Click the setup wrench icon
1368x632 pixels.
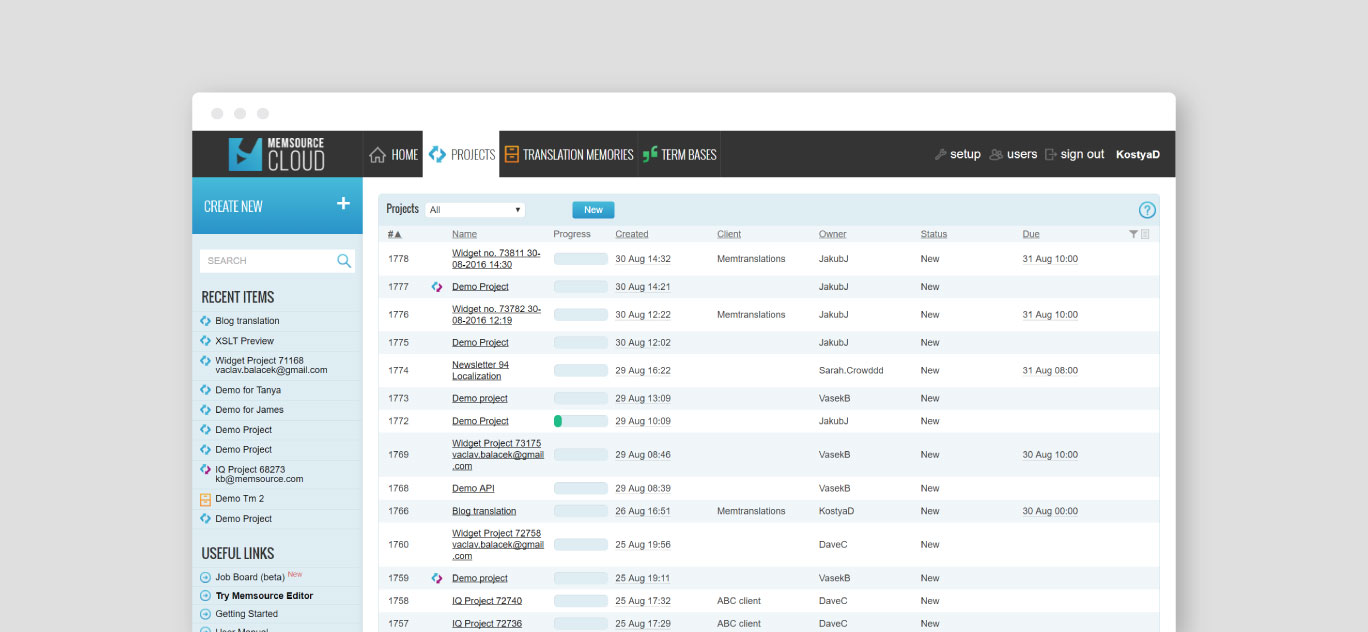pos(939,154)
